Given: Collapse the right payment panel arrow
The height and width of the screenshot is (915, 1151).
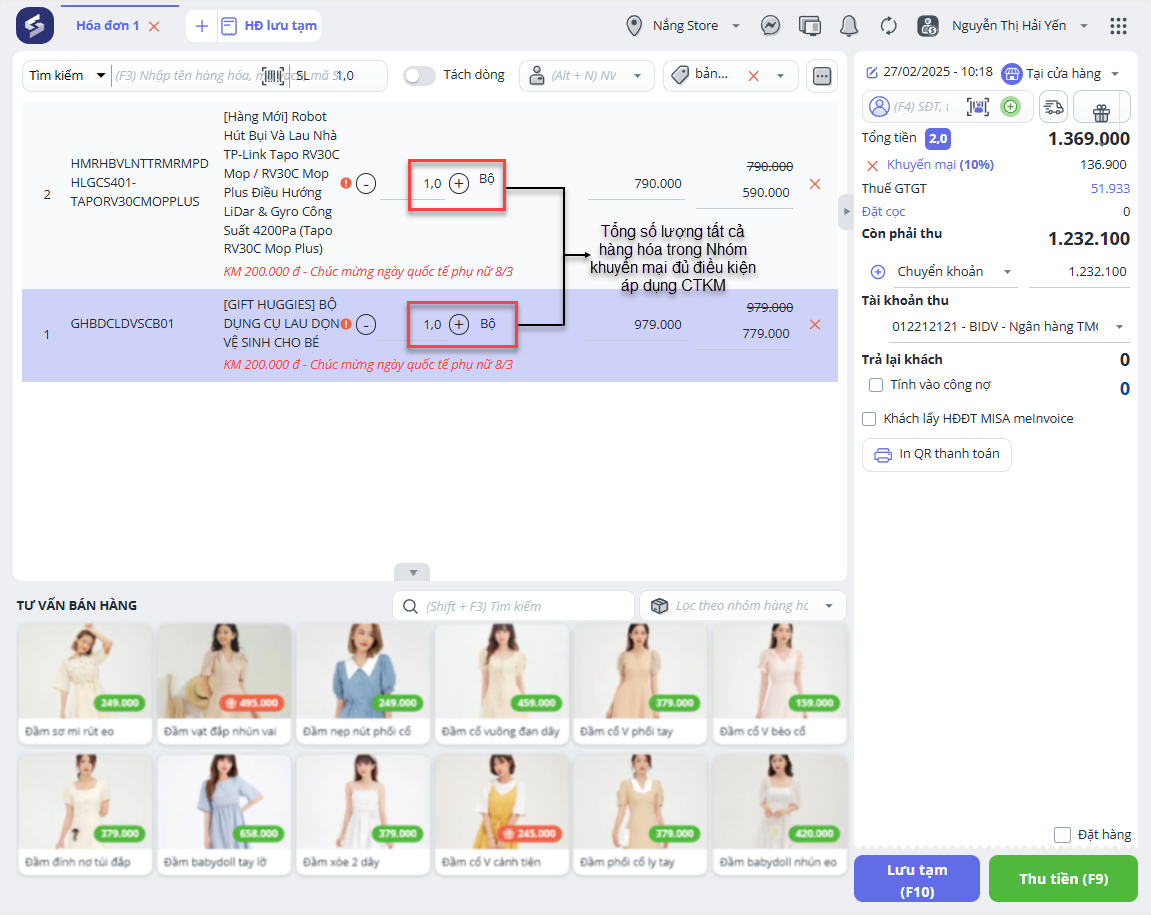Looking at the screenshot, I should tap(846, 211).
